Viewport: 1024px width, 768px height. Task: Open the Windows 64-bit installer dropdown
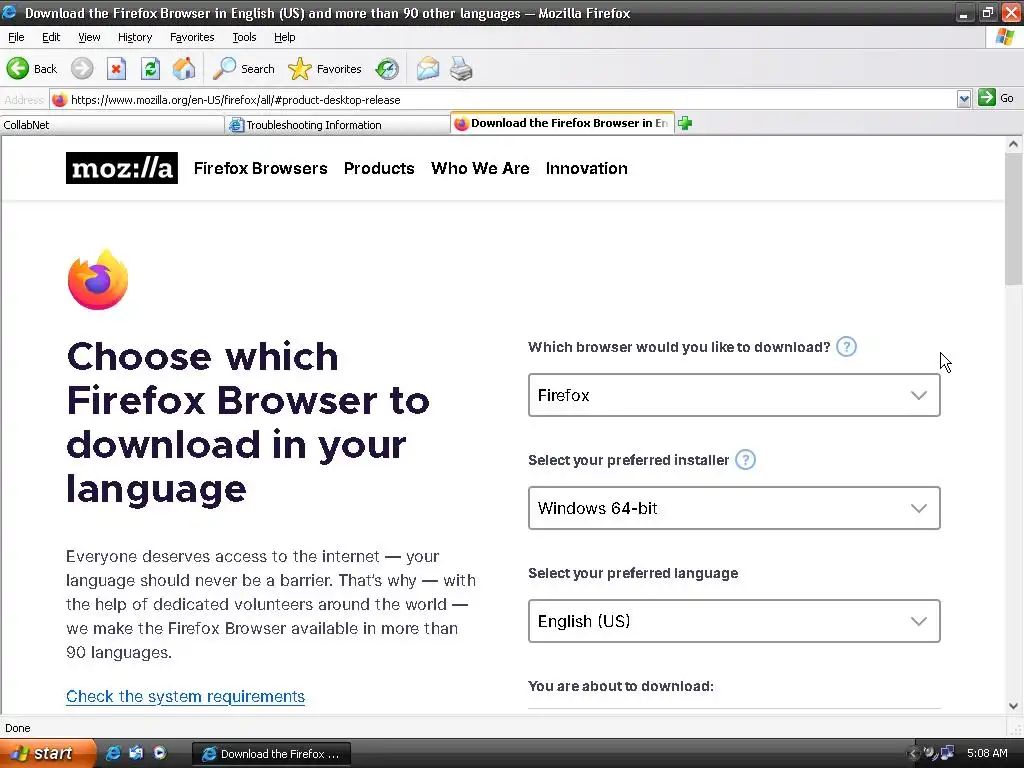click(x=734, y=508)
